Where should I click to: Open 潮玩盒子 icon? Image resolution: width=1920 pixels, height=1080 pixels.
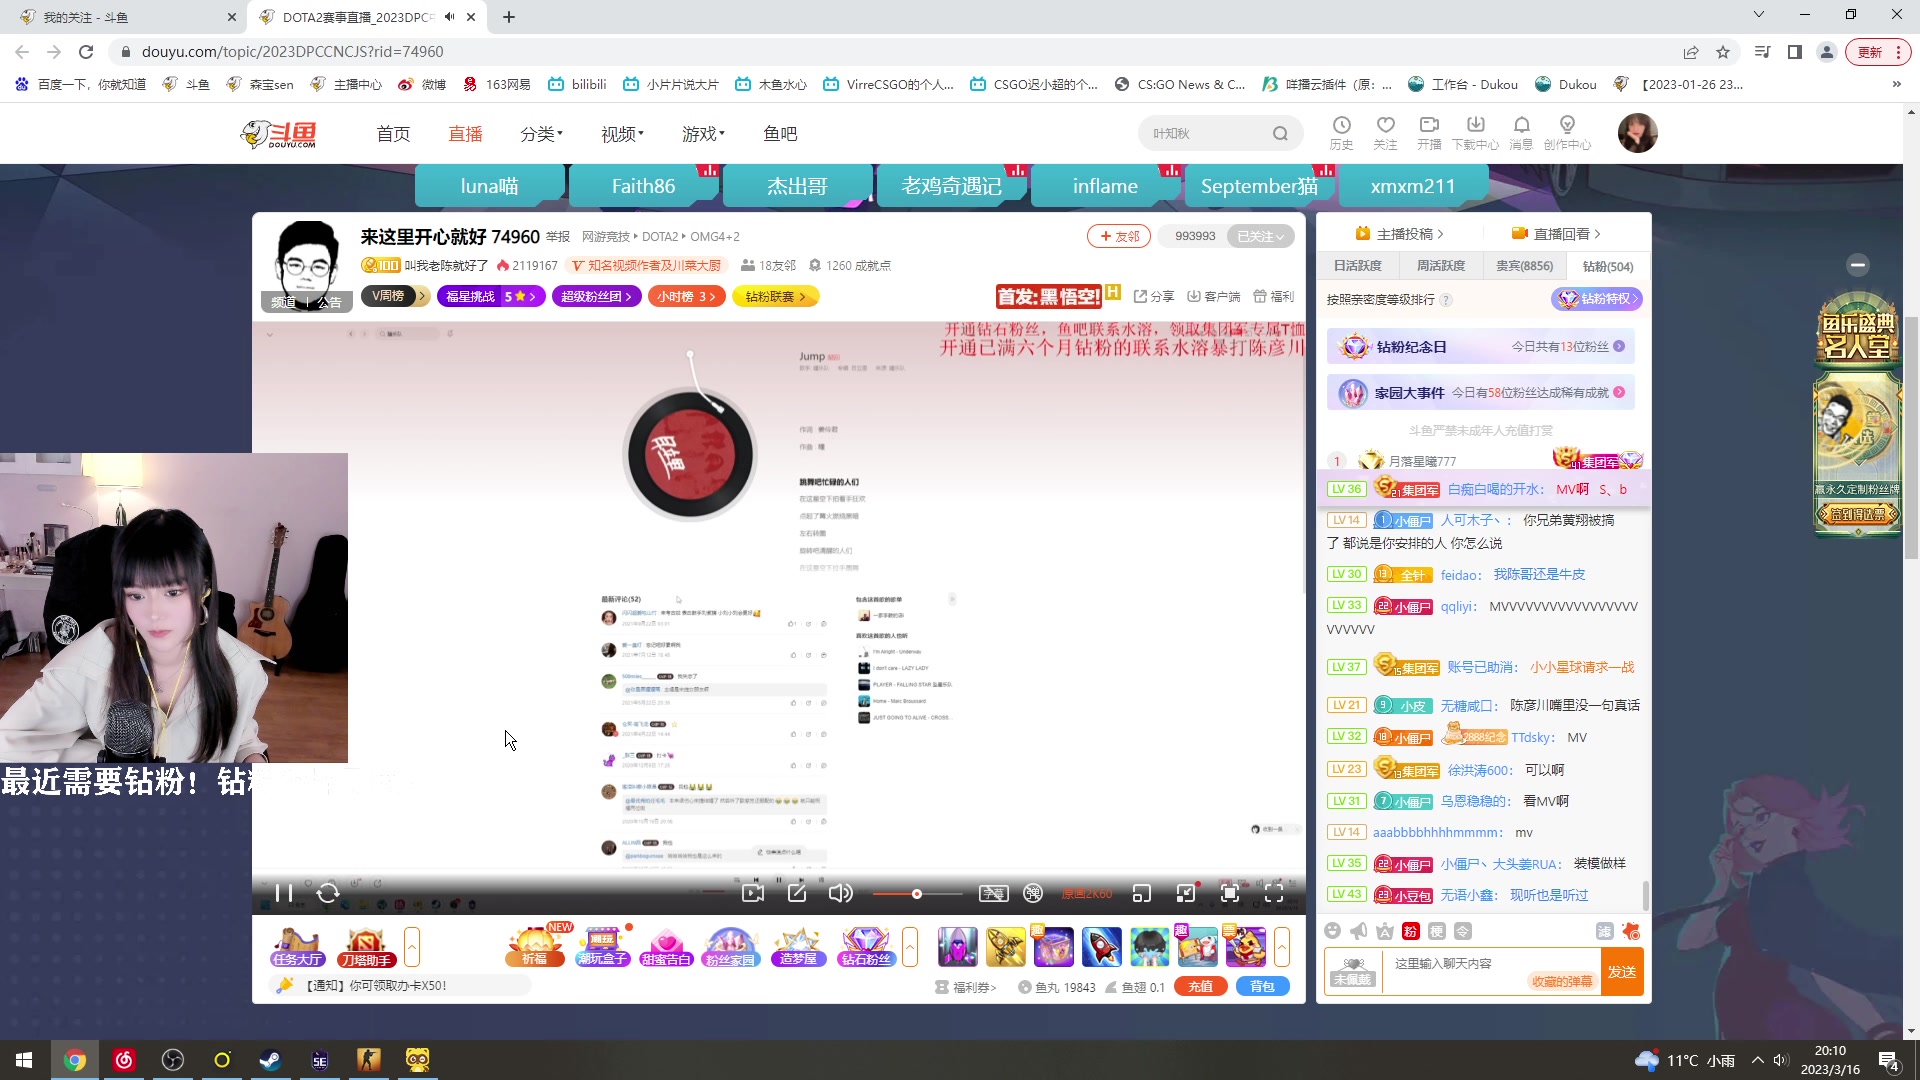[603, 947]
